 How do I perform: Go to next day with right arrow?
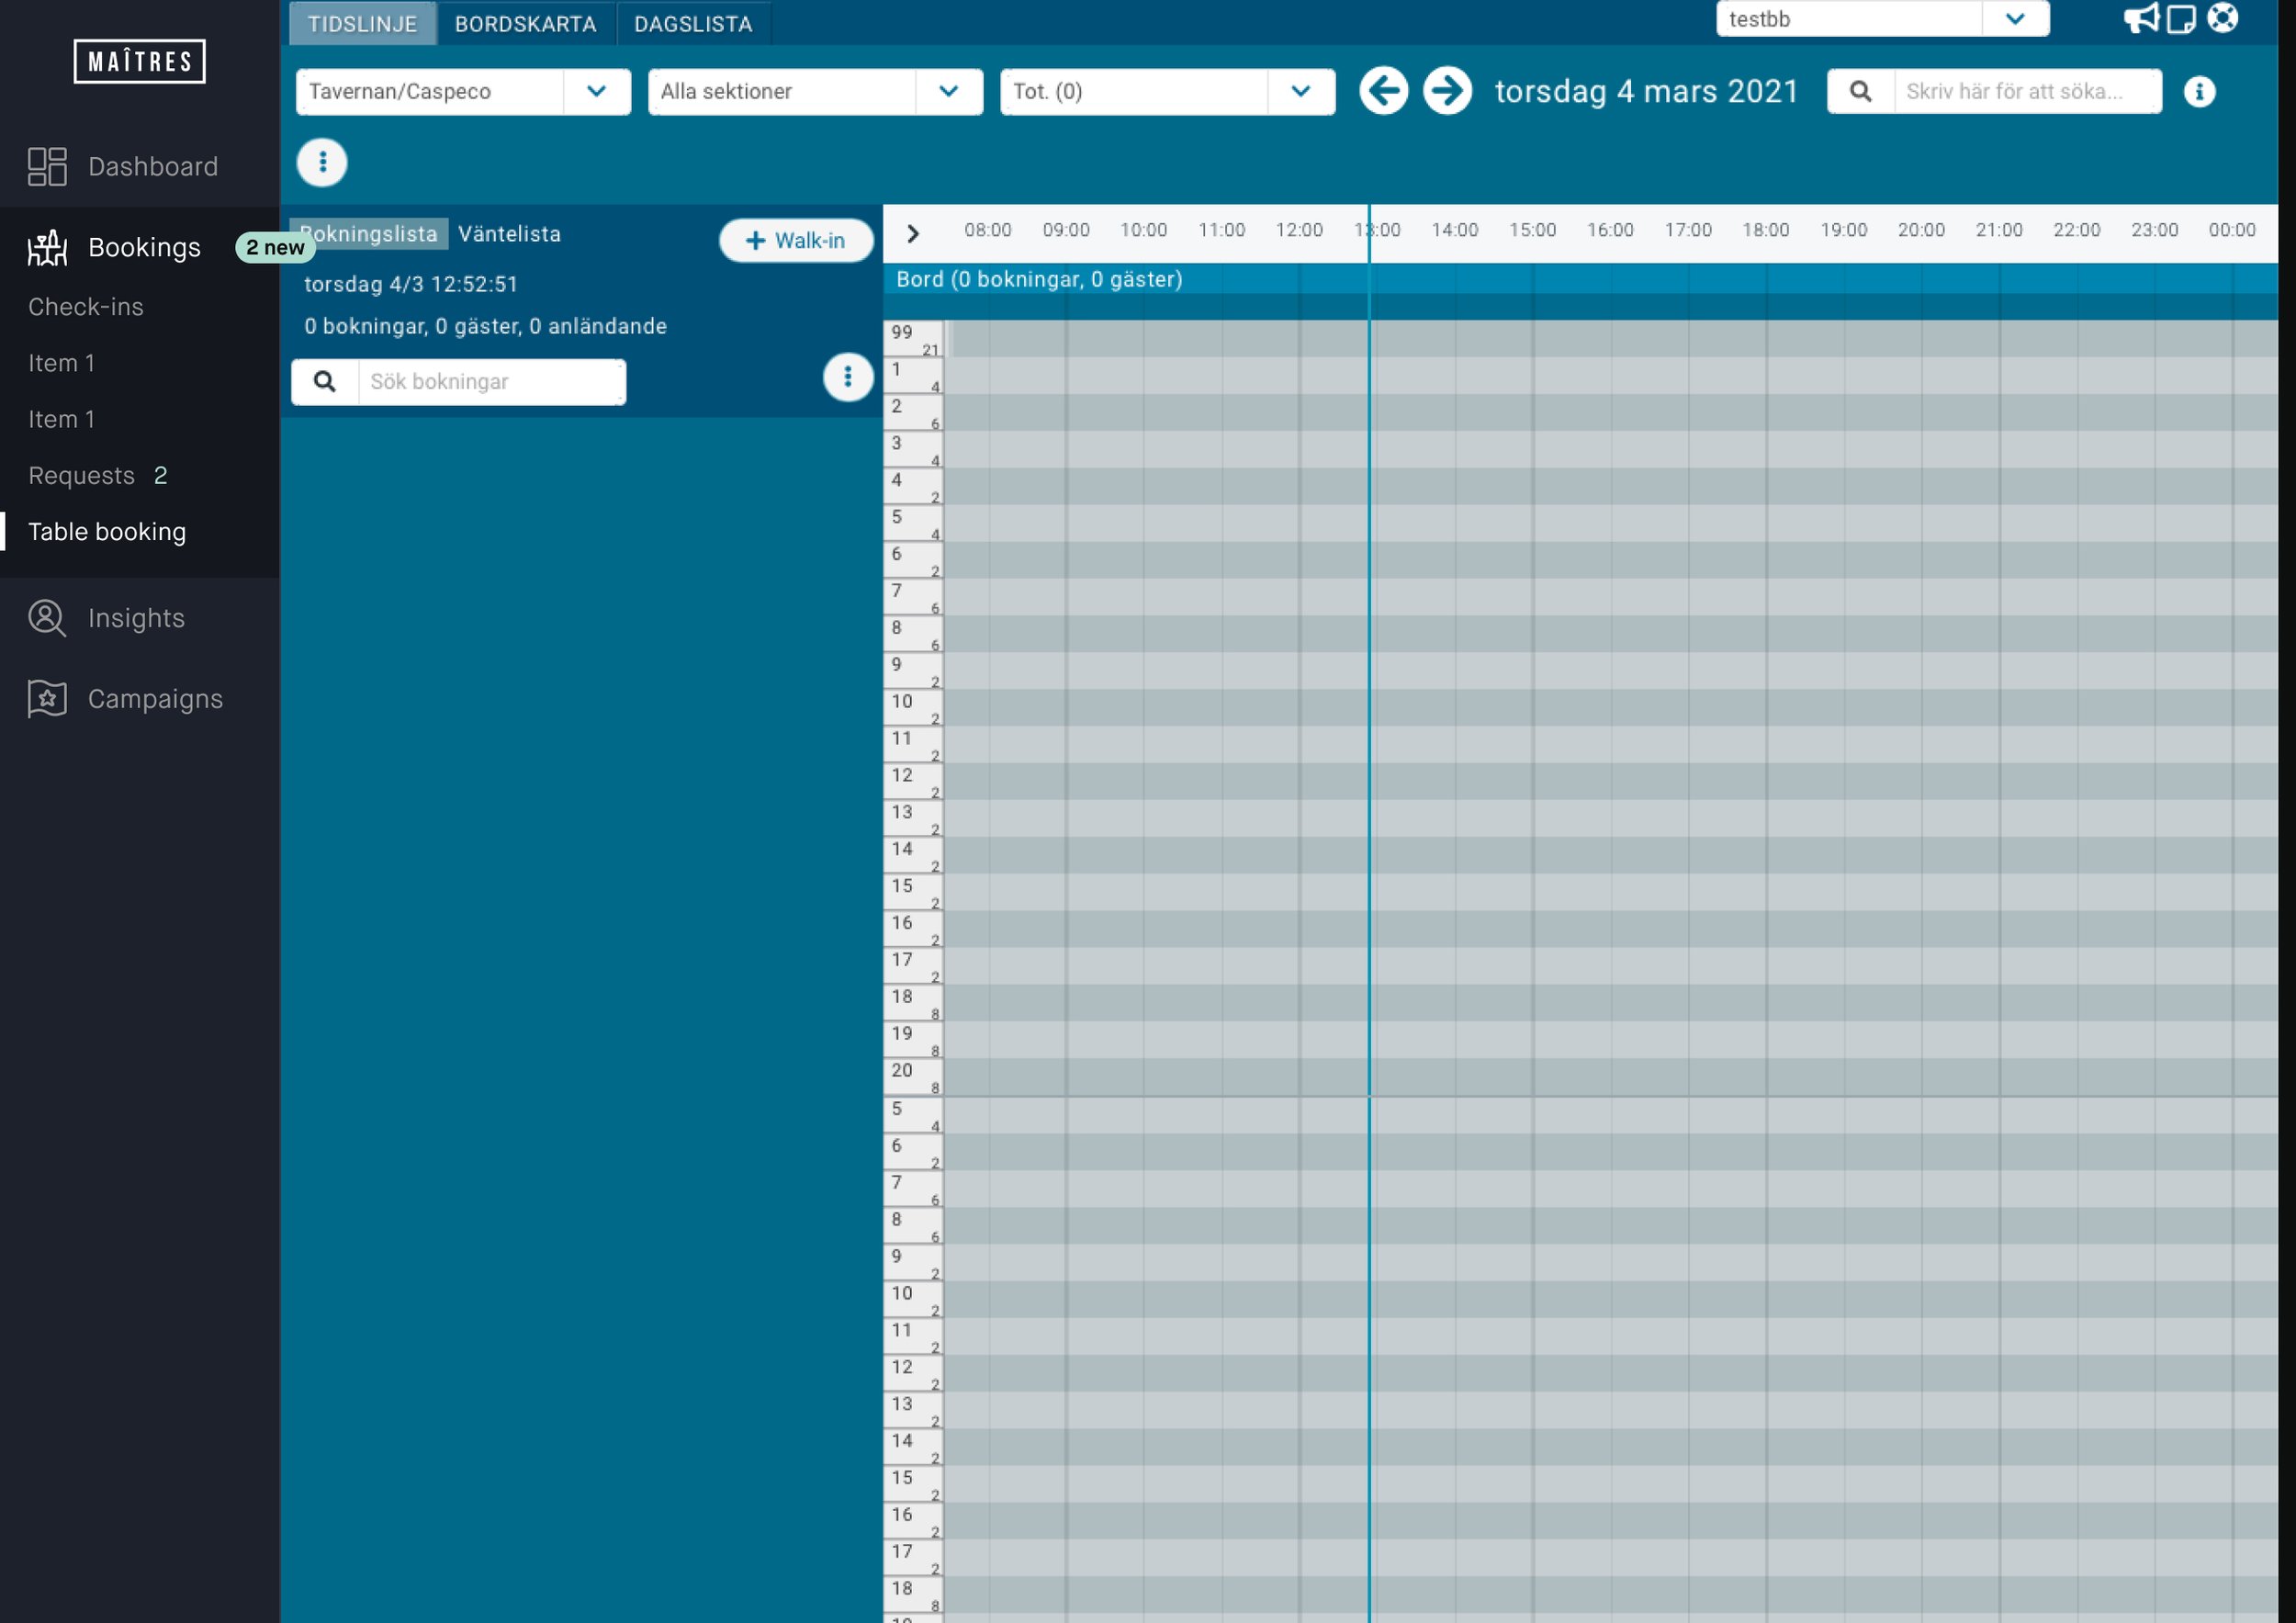coord(1447,91)
